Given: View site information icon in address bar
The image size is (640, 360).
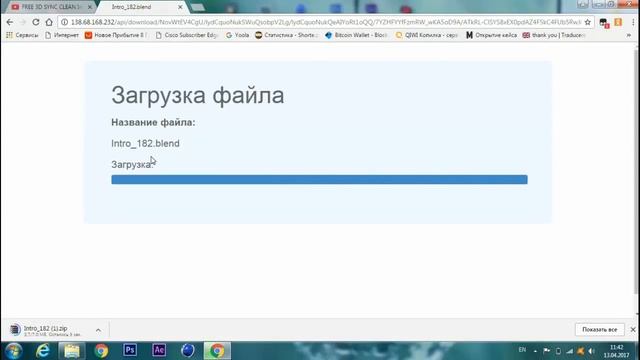Looking at the screenshot, I should [64, 22].
